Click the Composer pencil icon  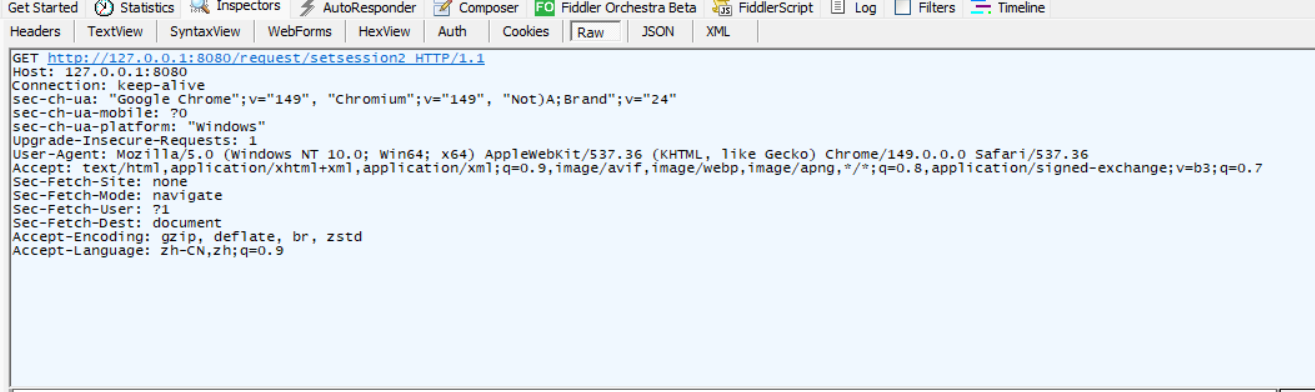click(x=442, y=8)
